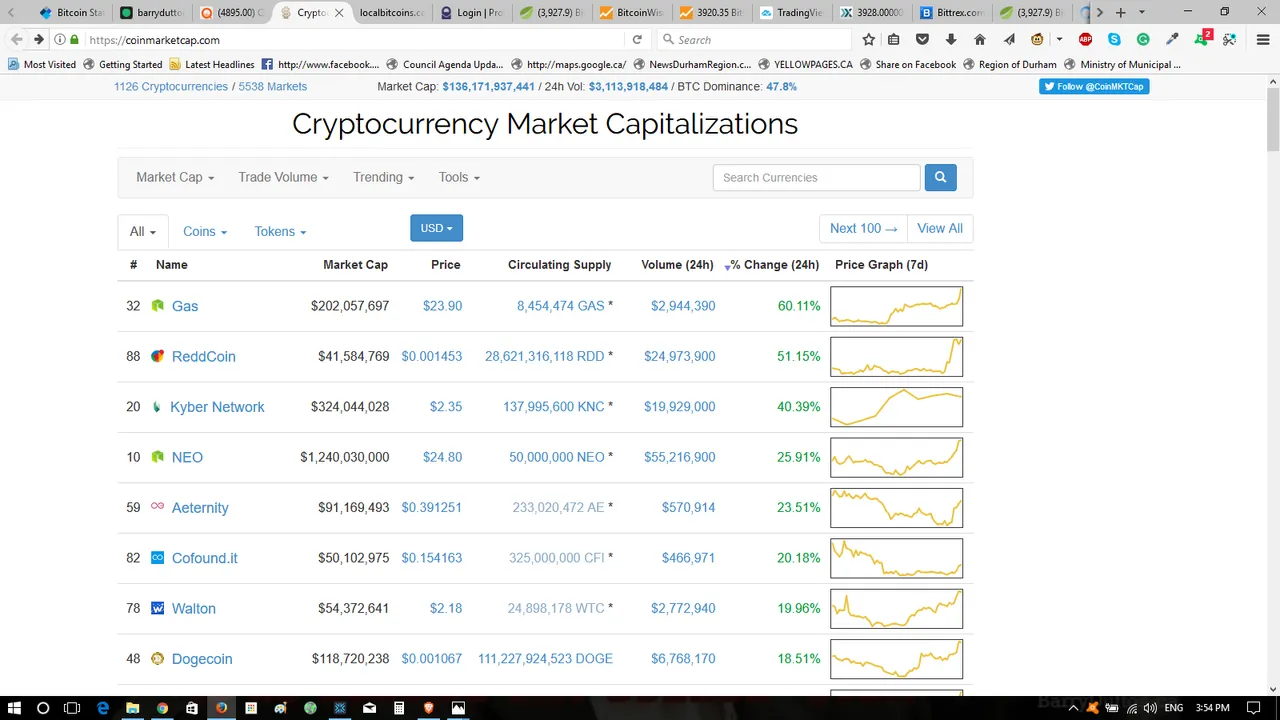Screen dimensions: 1280x720
Task: Switch to the Bittrex.com tab
Action: 953,13
